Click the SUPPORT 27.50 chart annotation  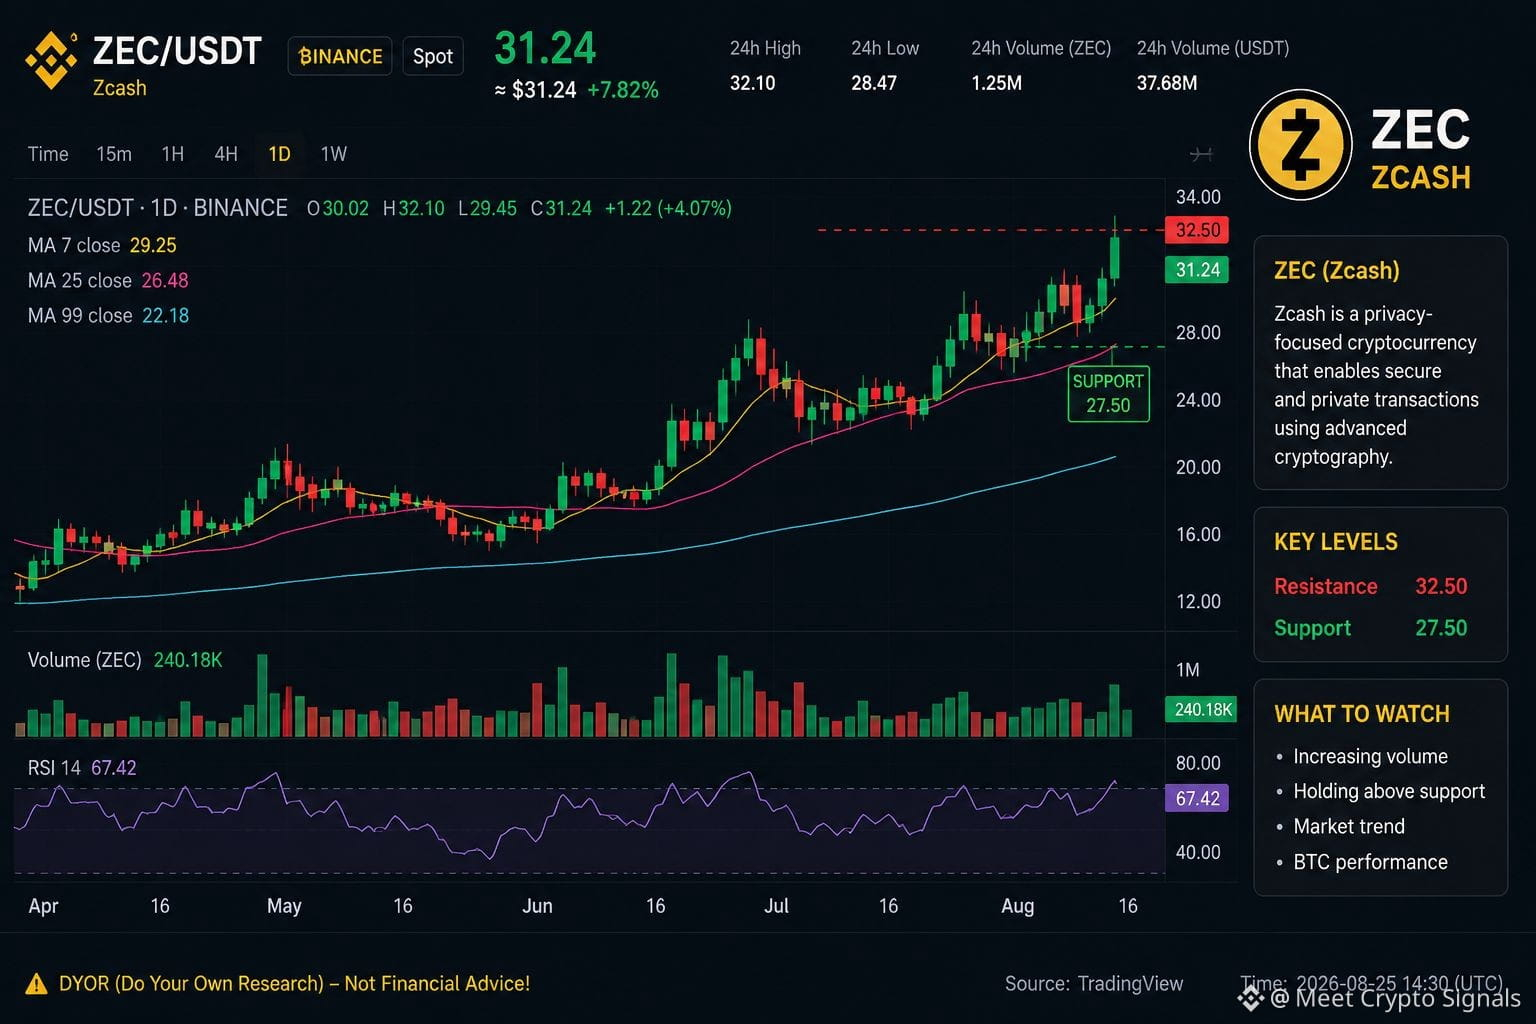pyautogui.click(x=1108, y=393)
